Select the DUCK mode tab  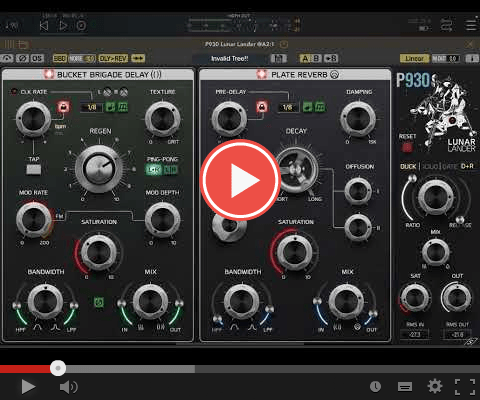click(x=408, y=166)
